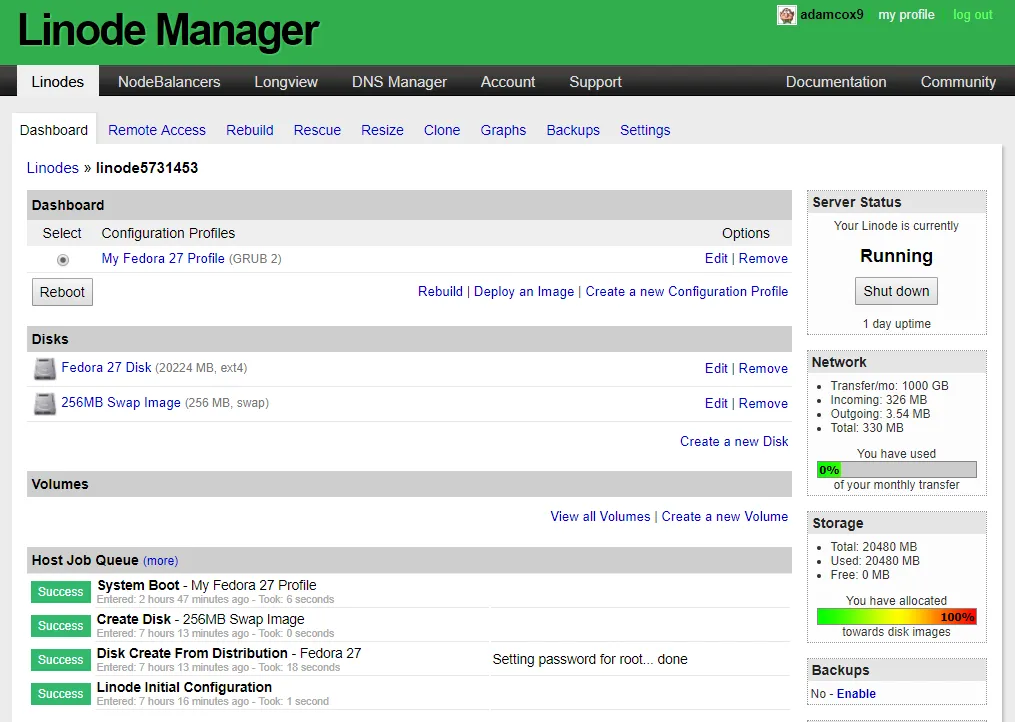The width and height of the screenshot is (1015, 722).
Task: Click the disk allocation 100% progress bar
Action: (897, 616)
